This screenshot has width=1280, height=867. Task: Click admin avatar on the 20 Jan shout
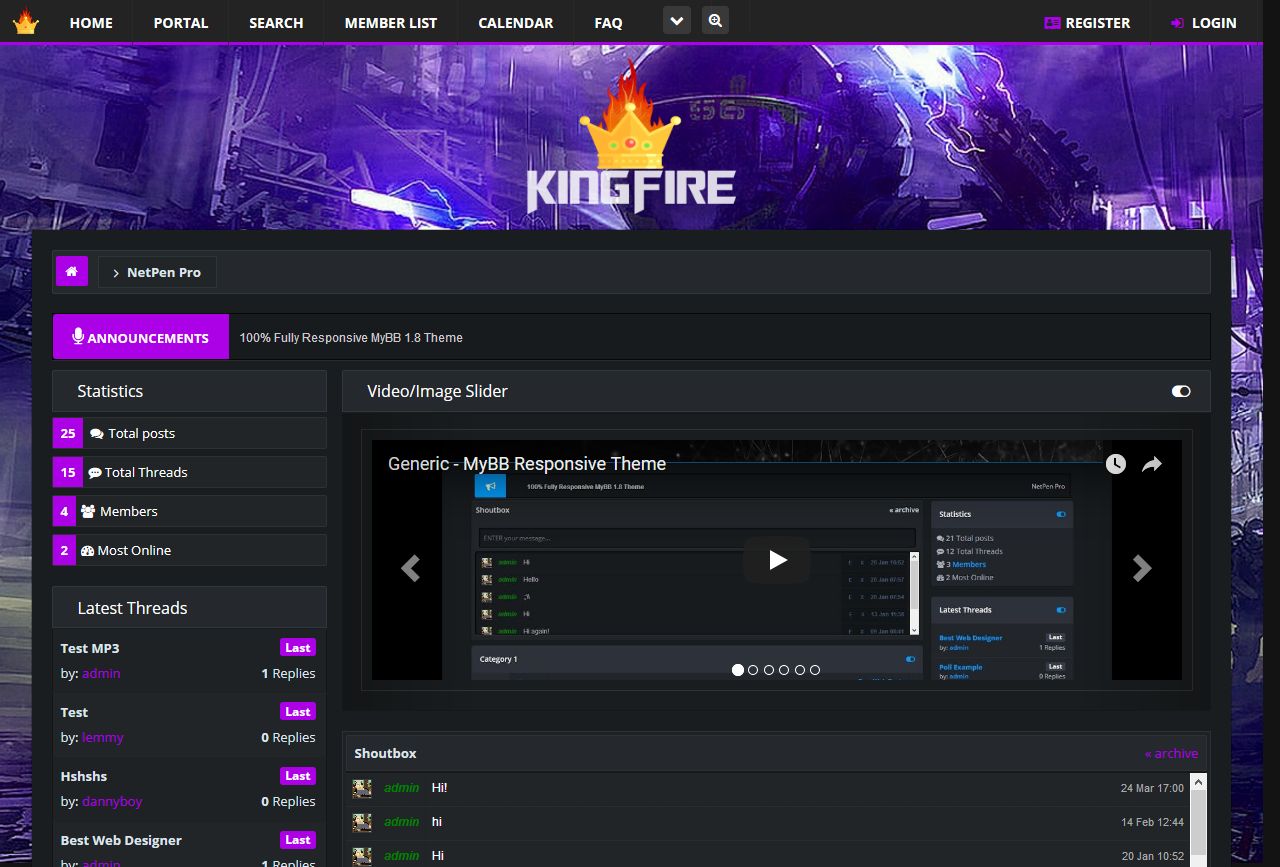[362, 856]
